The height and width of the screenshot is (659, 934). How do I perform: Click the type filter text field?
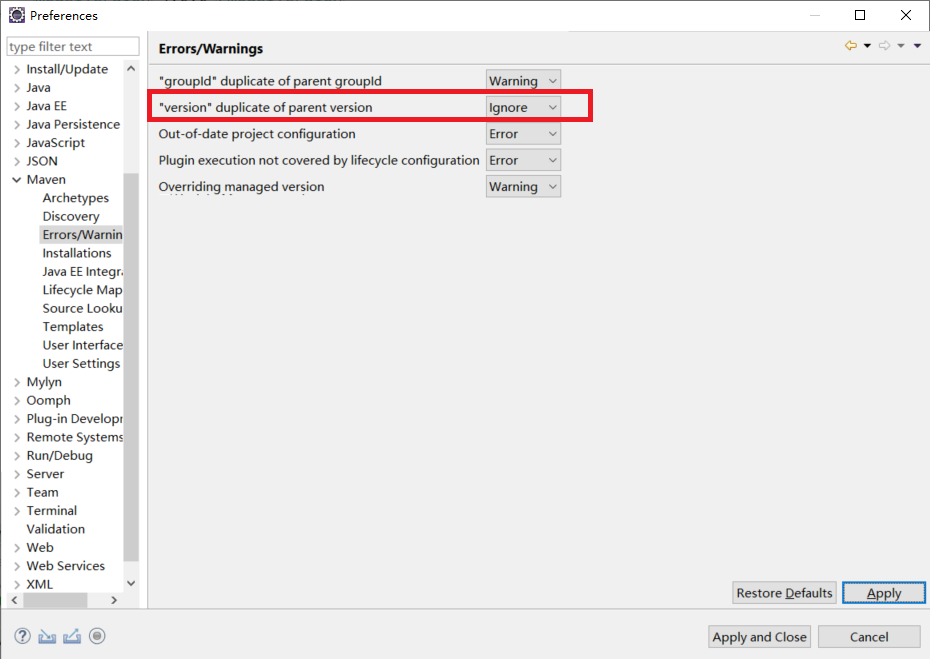73,47
